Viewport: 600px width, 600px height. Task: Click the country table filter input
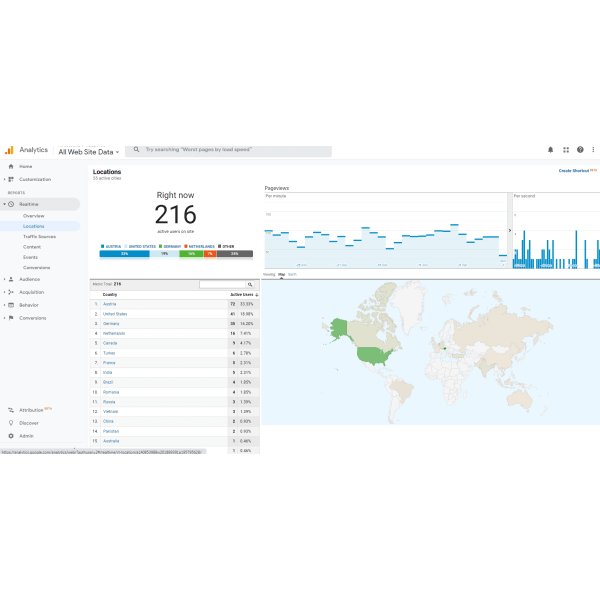[x=222, y=284]
